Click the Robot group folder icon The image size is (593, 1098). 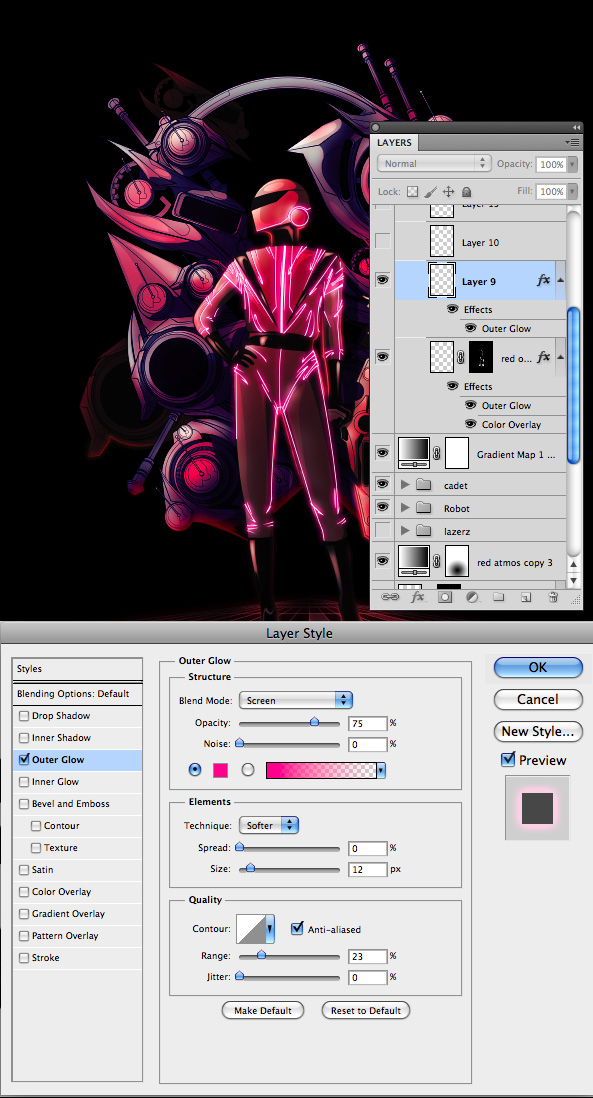tap(423, 508)
